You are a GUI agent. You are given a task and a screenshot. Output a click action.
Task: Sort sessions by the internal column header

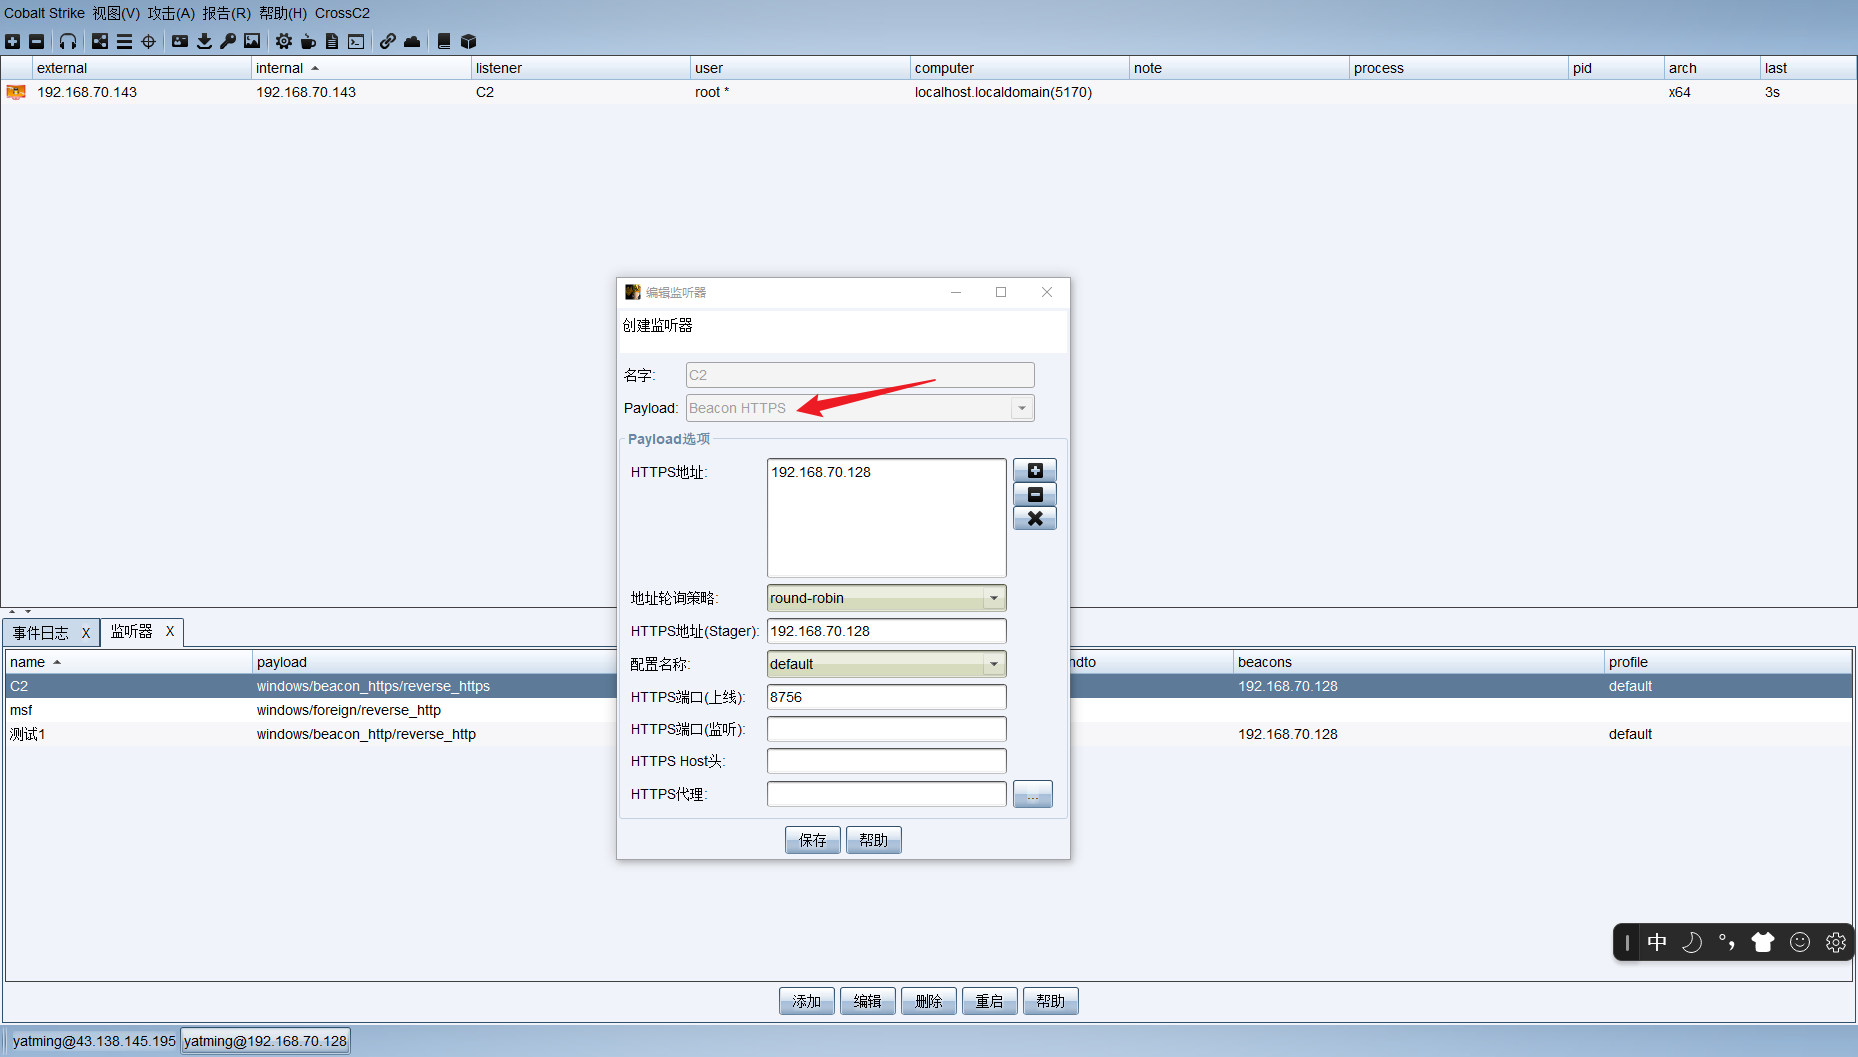pos(361,68)
